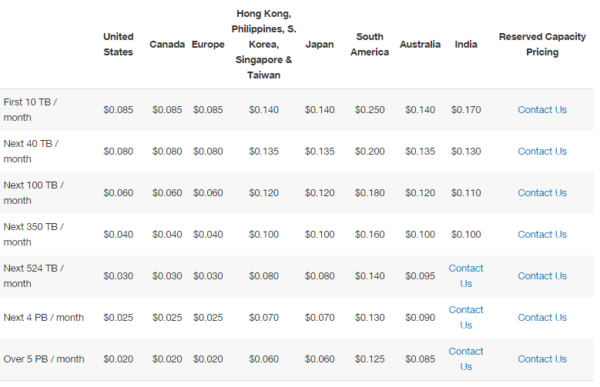Open Contact Us for First 10 TB reserved pricing

click(x=542, y=110)
